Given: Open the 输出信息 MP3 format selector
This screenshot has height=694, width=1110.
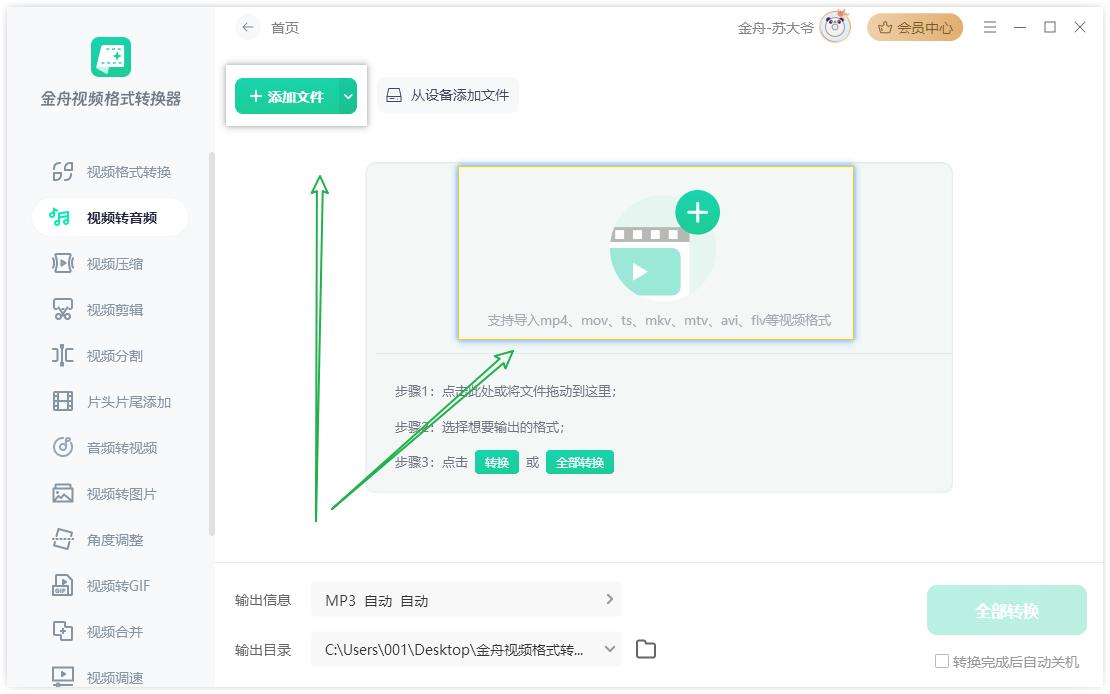Looking at the screenshot, I should (466, 600).
